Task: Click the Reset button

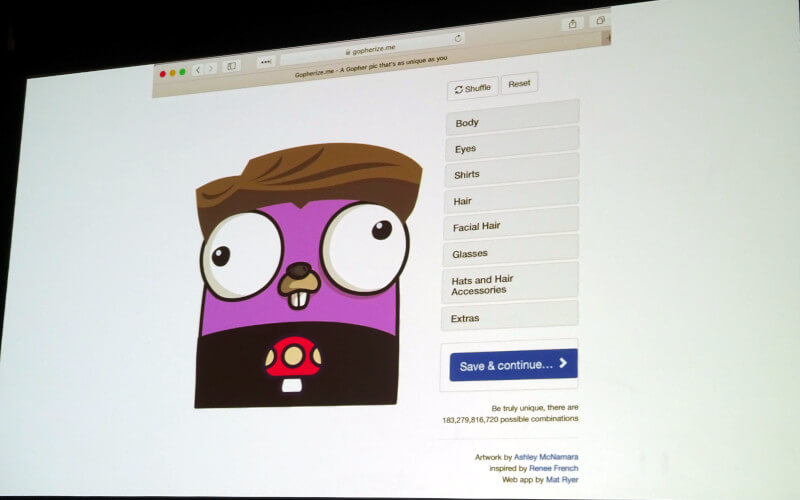Action: (519, 84)
